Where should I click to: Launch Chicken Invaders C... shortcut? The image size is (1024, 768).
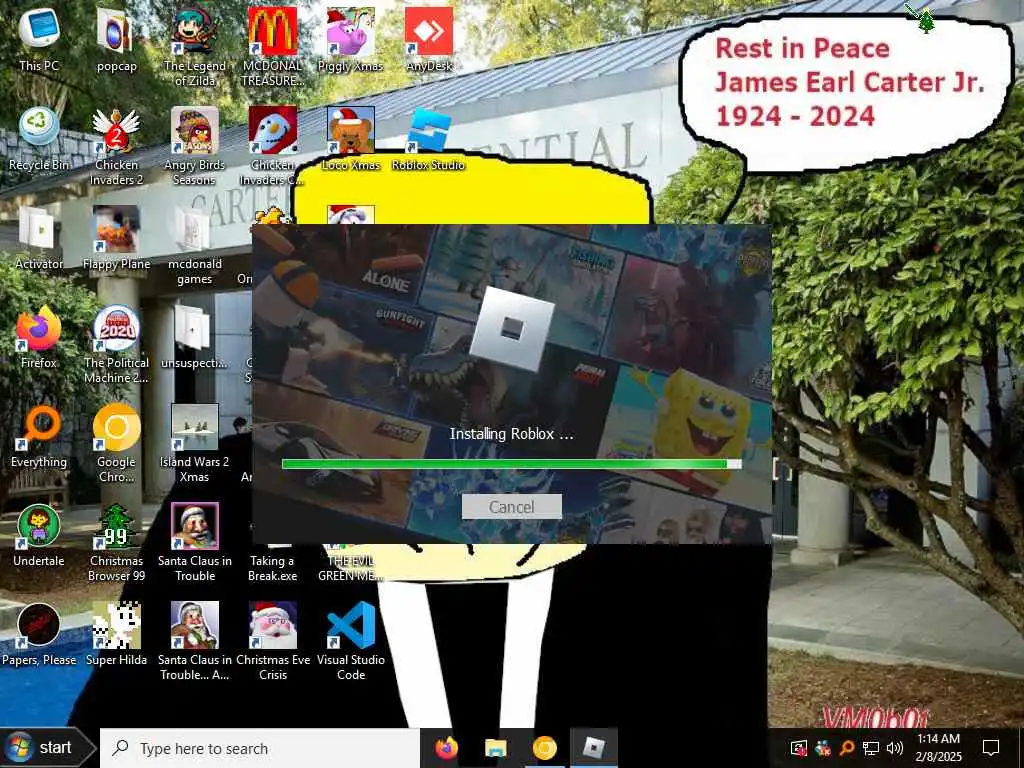(272, 146)
